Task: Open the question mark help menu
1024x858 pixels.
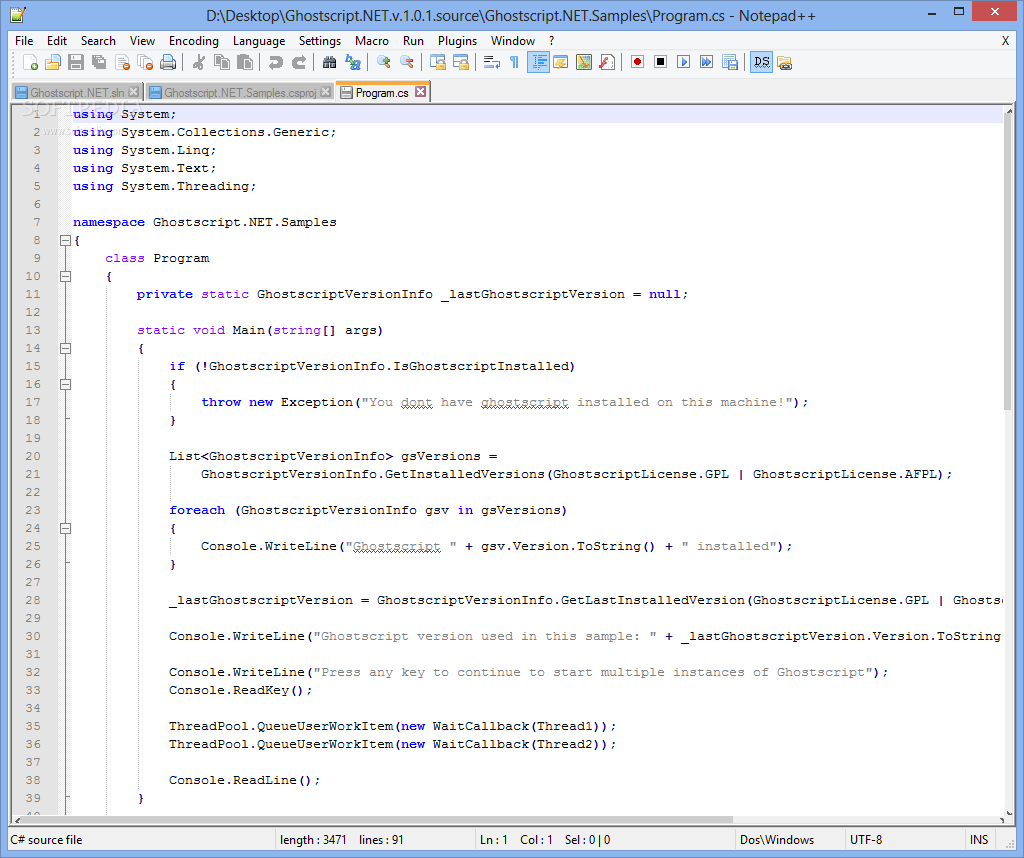Action: coord(551,40)
